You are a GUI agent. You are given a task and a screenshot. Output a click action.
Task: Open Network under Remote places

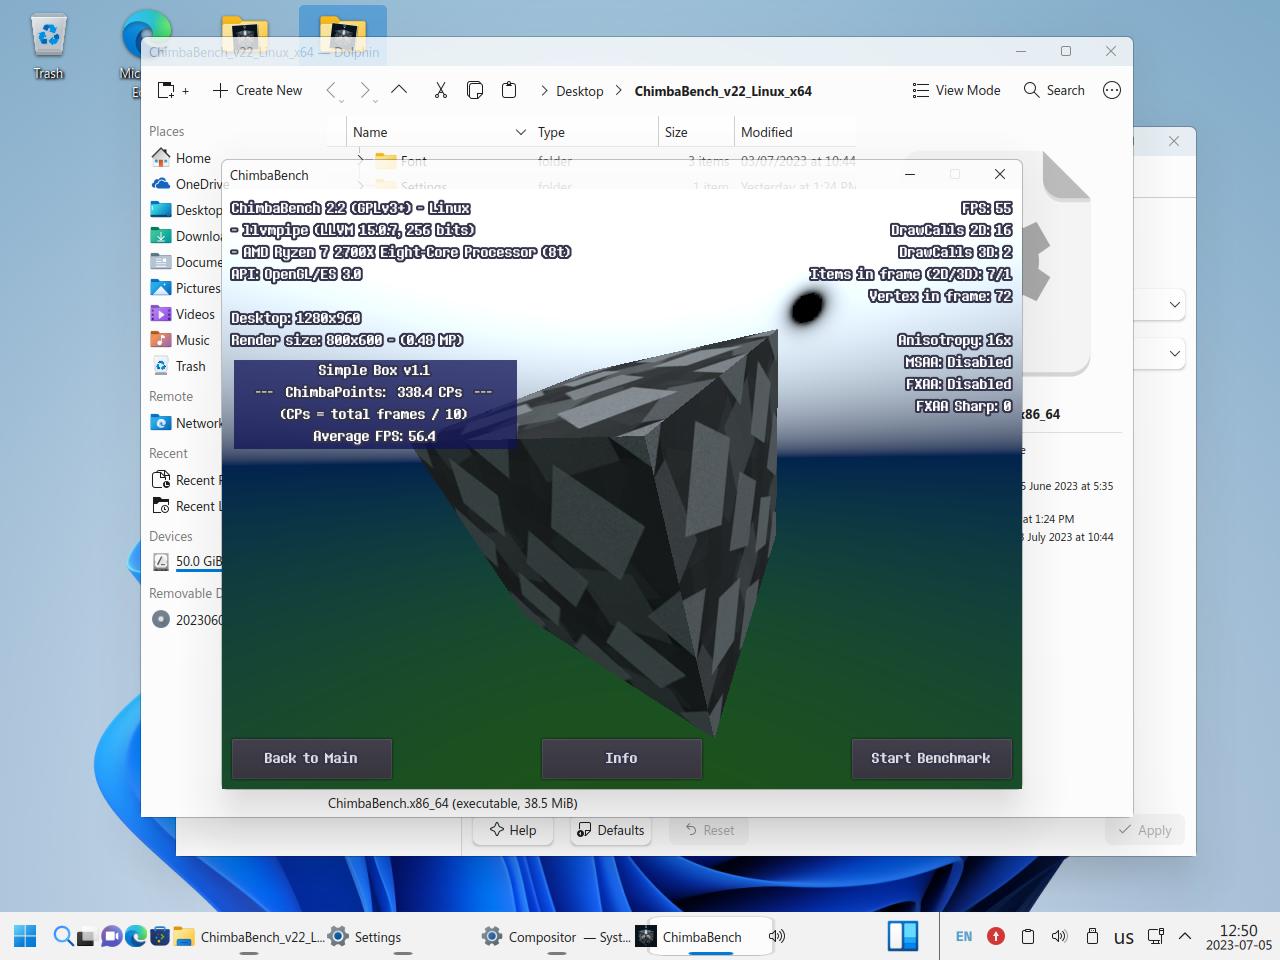tap(185, 423)
